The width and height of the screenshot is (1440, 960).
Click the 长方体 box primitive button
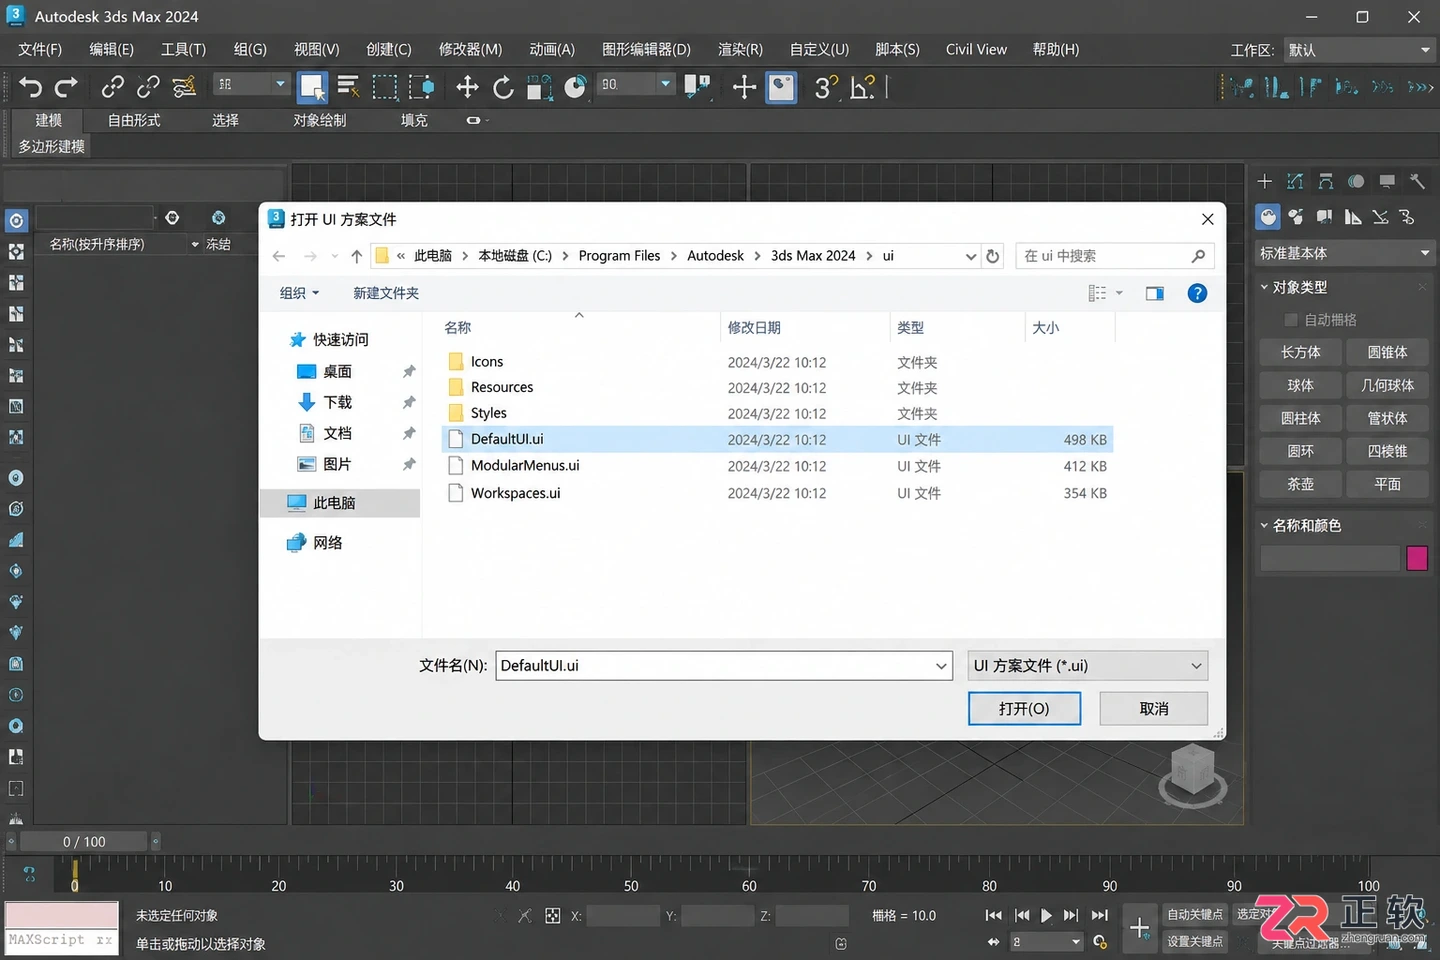1301,352
